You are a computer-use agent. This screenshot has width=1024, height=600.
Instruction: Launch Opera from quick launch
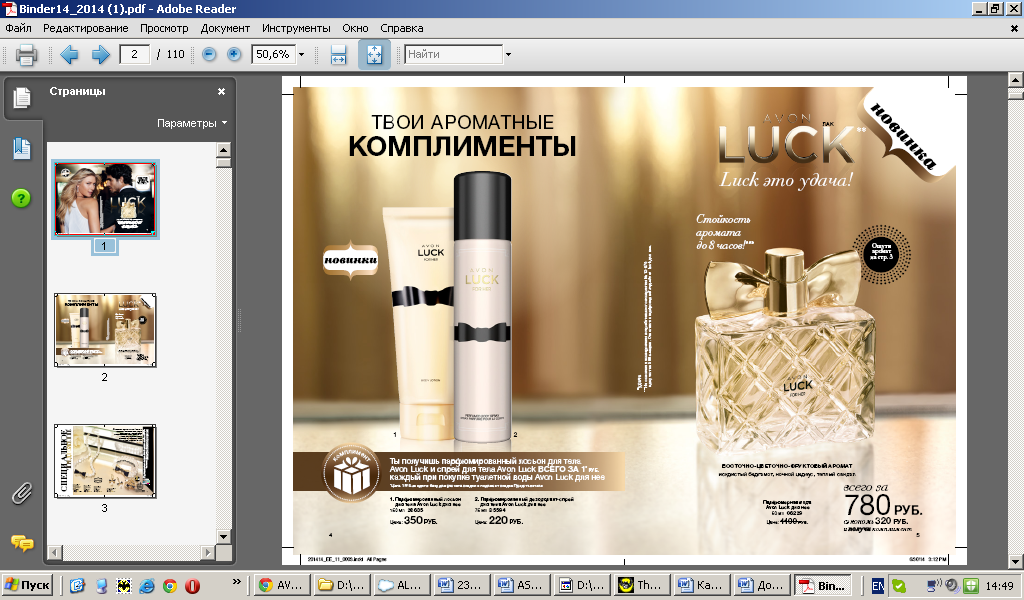[x=192, y=586]
